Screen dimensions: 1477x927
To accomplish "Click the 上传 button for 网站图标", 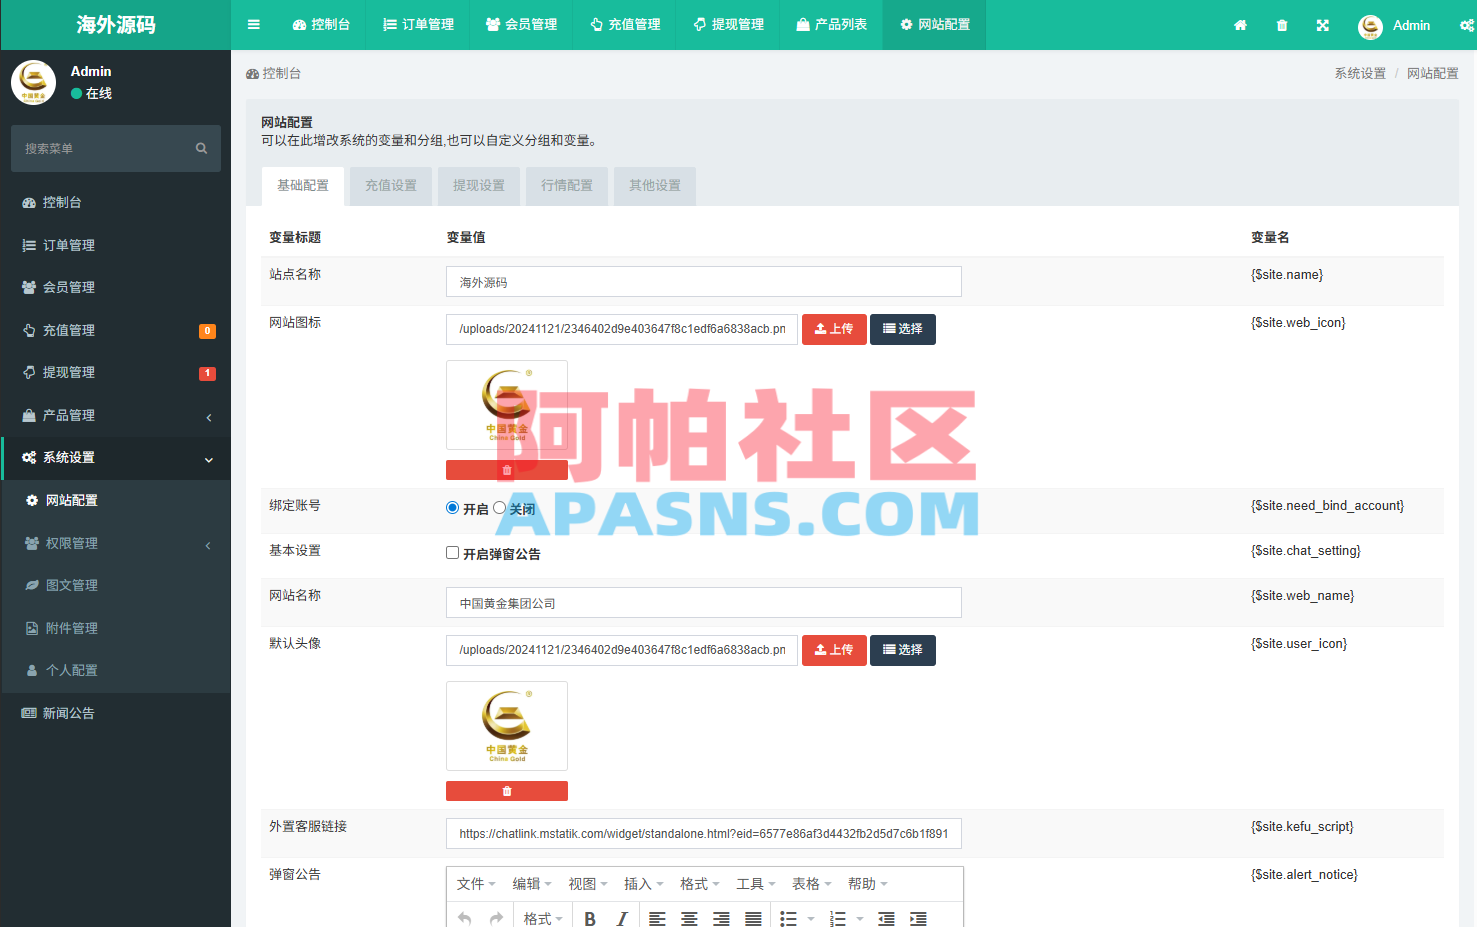I will pos(834,329).
